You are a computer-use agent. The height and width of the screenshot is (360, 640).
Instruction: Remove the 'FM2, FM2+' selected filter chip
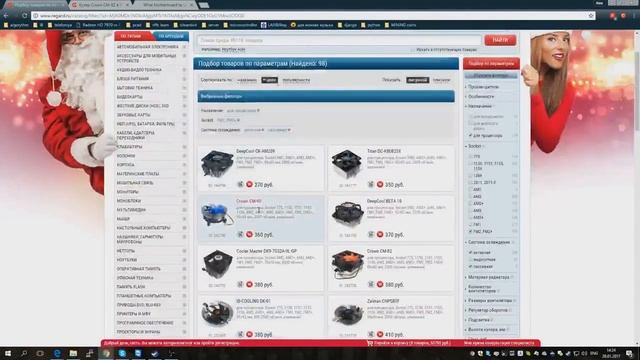(x=238, y=120)
